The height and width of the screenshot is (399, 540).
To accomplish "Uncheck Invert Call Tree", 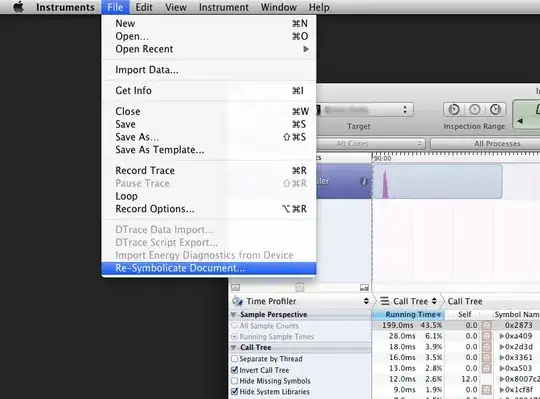I will (x=235, y=370).
